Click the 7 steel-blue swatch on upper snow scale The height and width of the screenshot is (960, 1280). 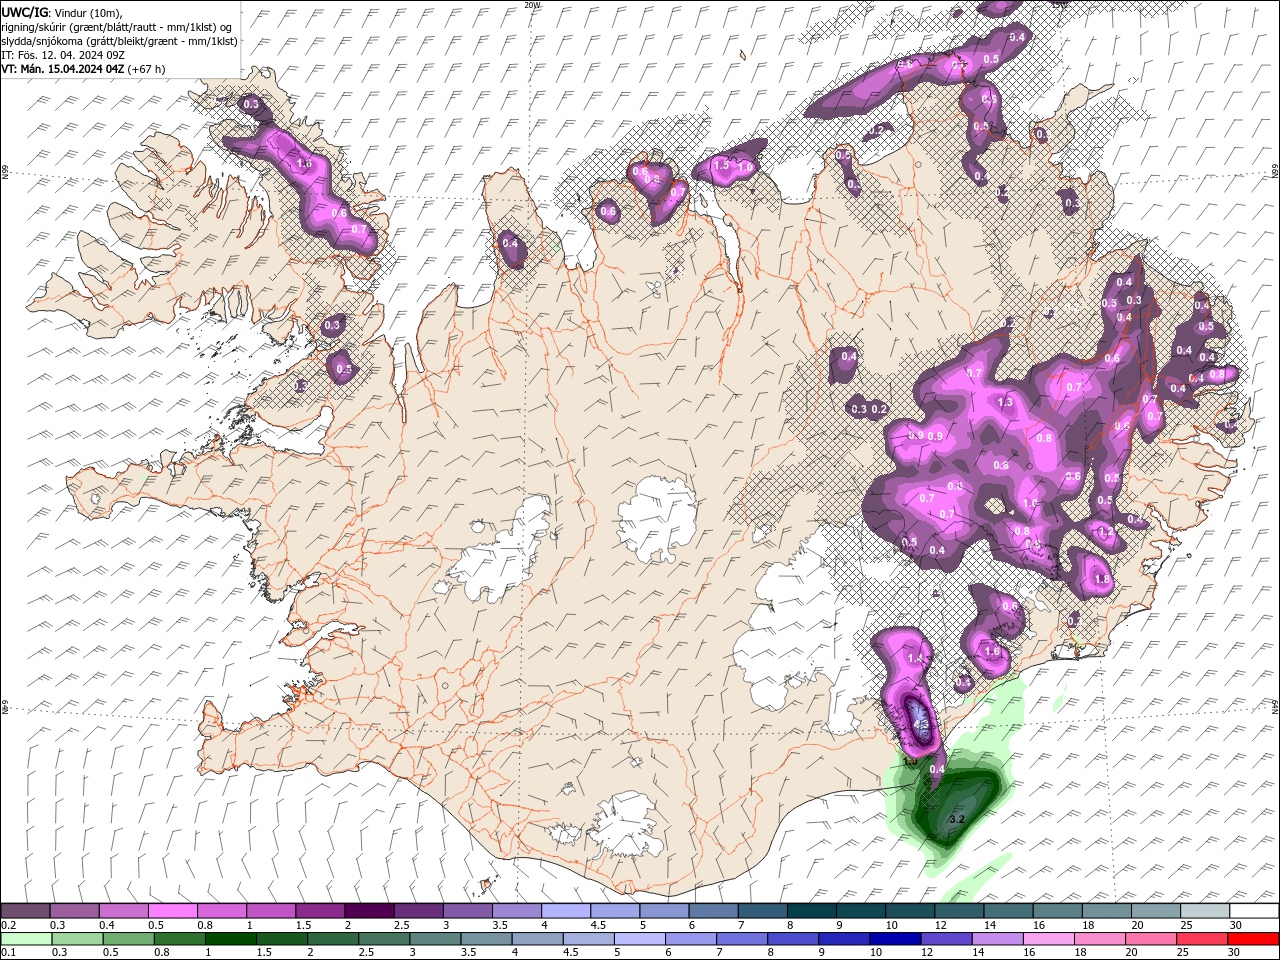pos(762,911)
